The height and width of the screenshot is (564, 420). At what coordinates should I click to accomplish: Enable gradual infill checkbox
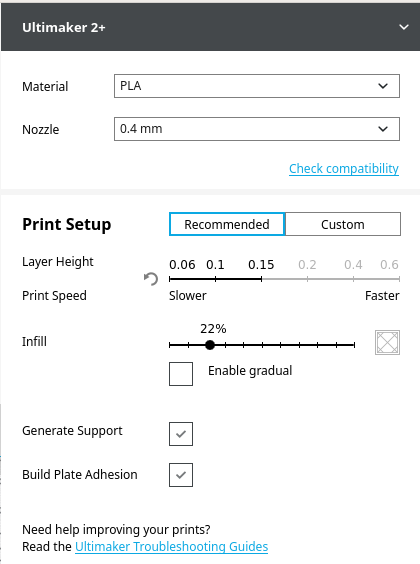point(181,374)
